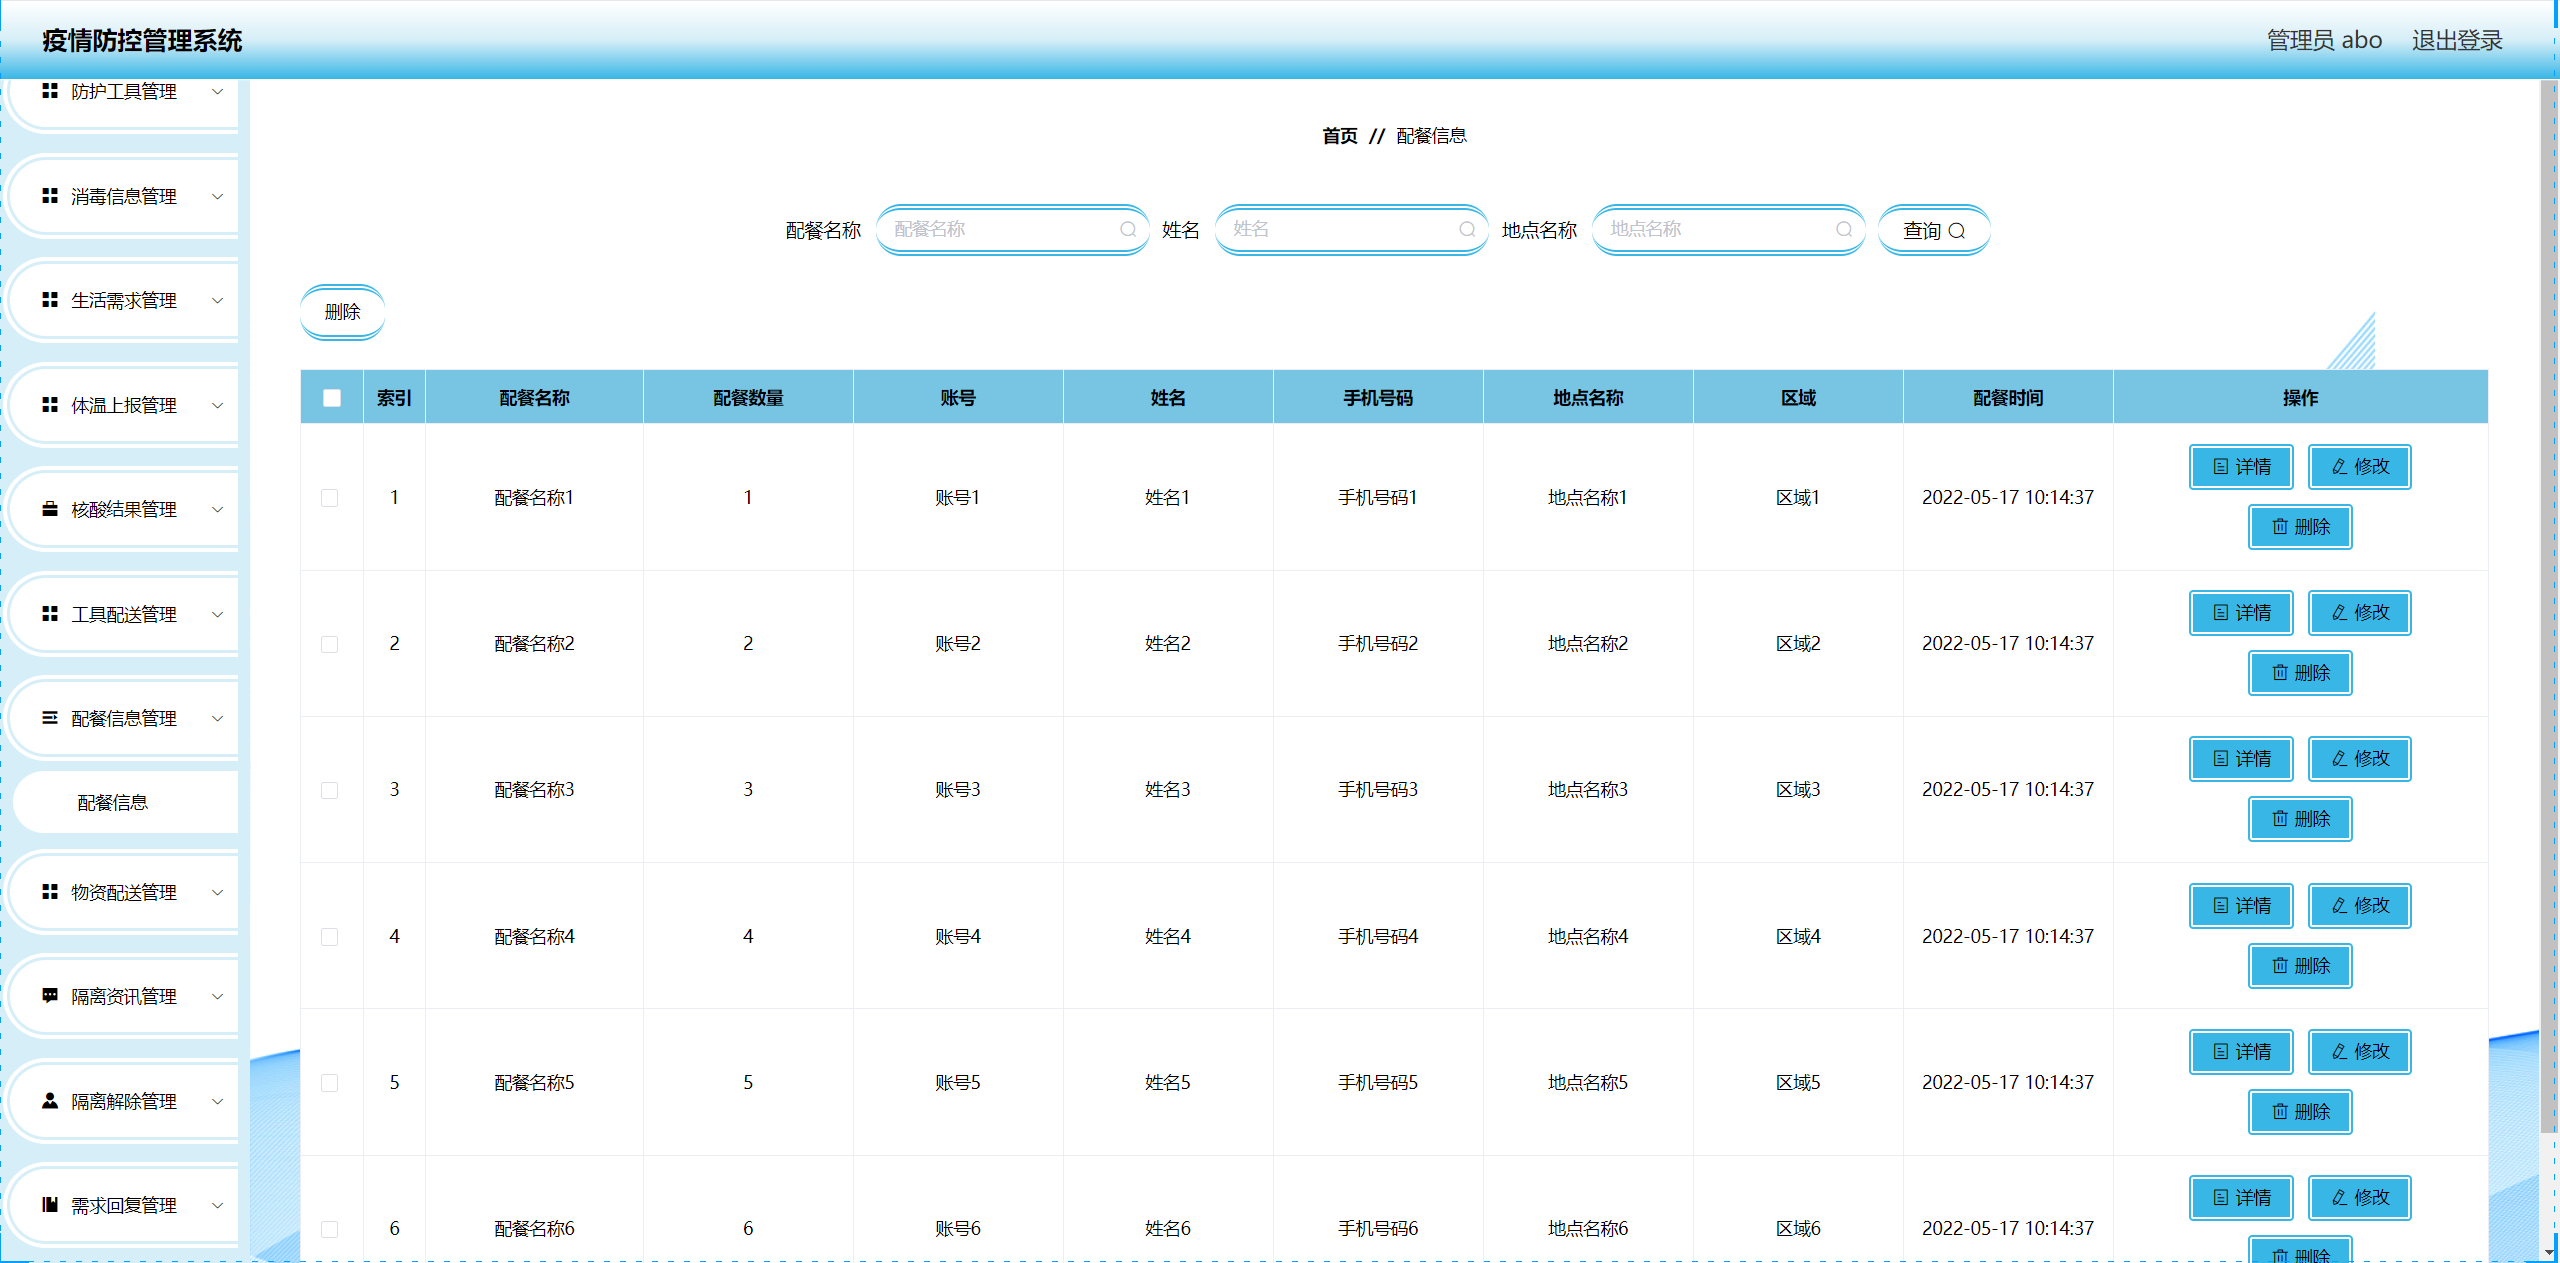Check the box for row 4
The image size is (2560, 1263).
[330, 937]
